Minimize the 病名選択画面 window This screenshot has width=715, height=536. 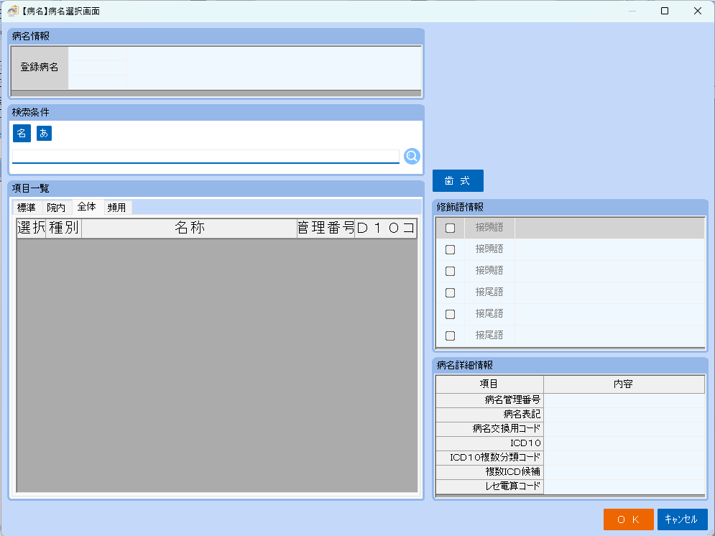click(632, 11)
